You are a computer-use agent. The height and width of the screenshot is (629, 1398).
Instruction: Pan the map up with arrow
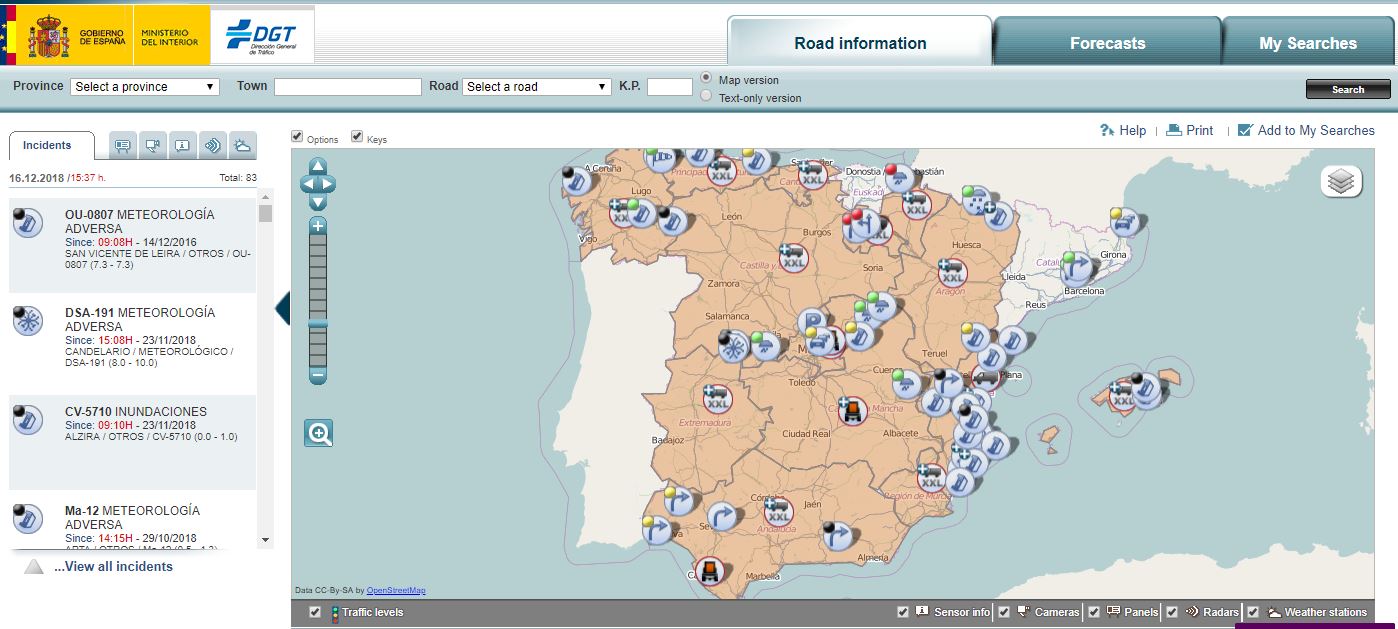(318, 166)
